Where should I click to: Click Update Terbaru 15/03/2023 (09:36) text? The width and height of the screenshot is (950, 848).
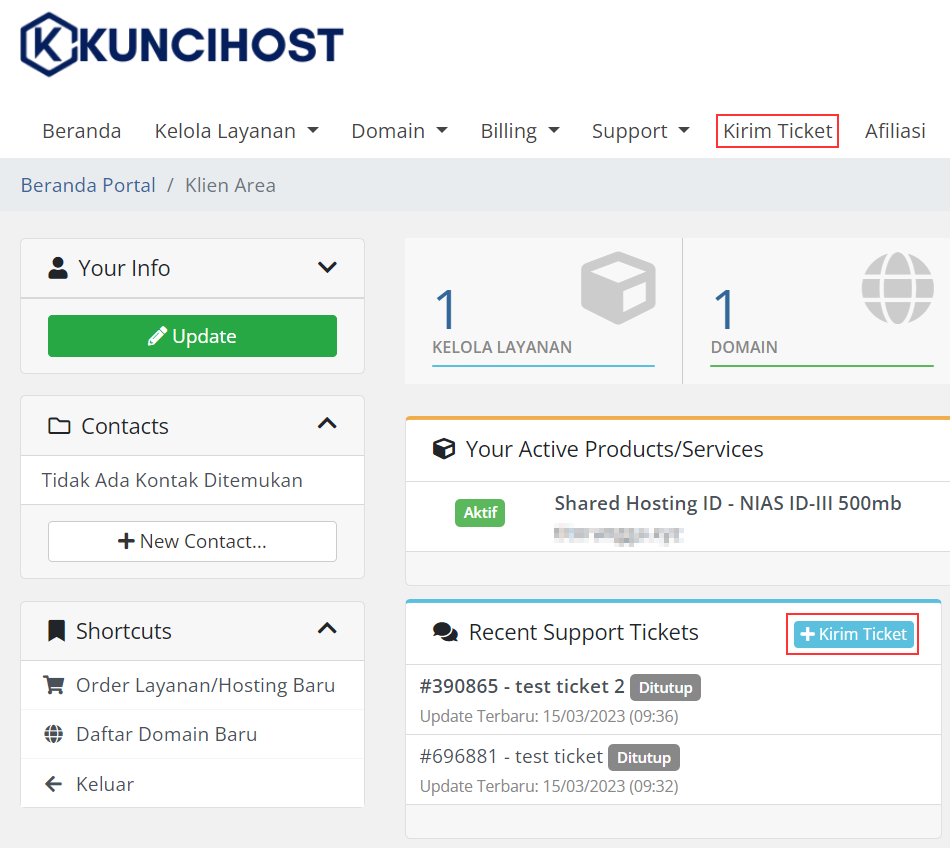click(x=549, y=716)
